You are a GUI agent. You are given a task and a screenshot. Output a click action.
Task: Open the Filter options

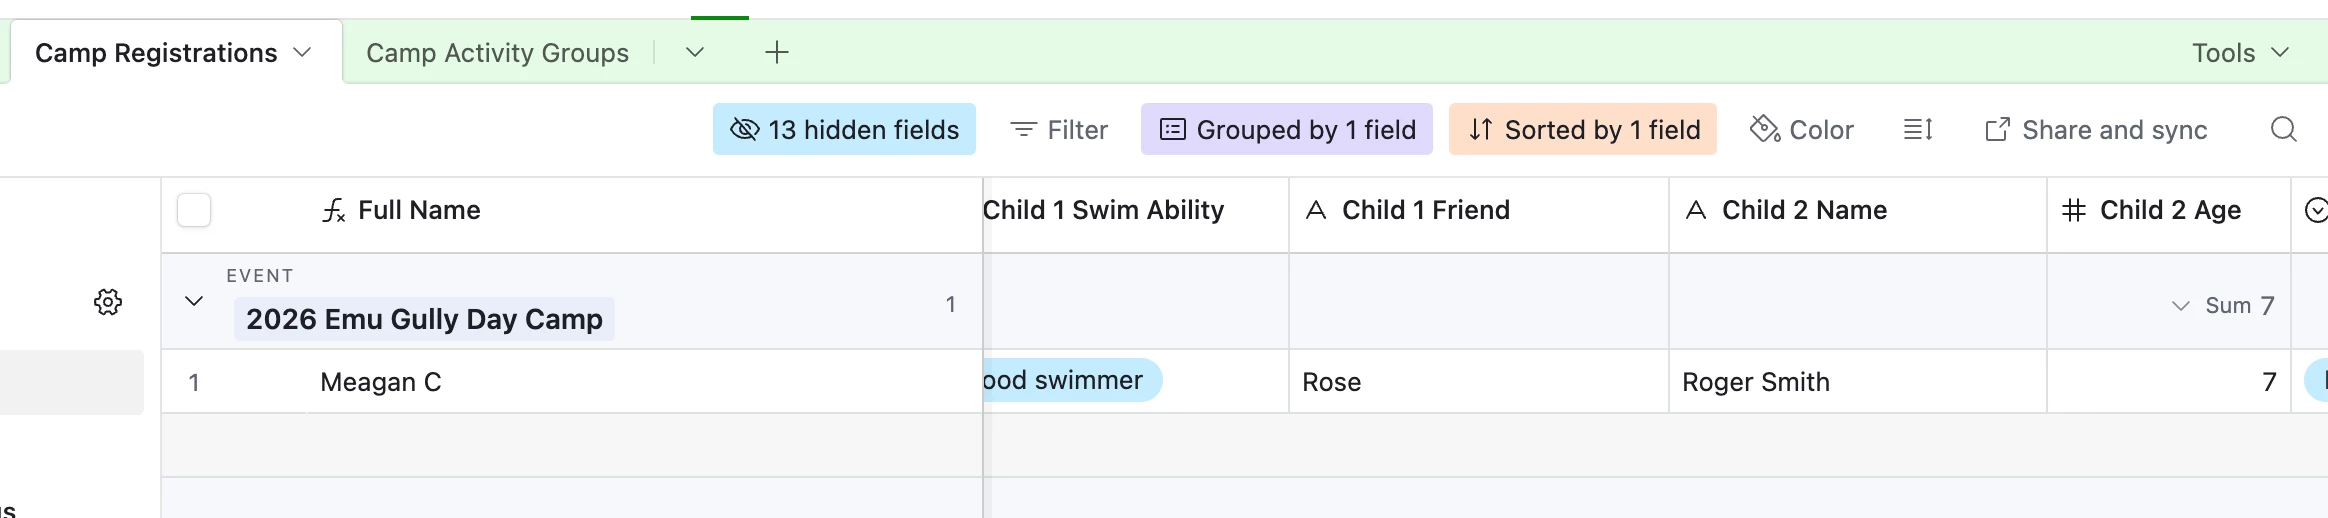1059,130
